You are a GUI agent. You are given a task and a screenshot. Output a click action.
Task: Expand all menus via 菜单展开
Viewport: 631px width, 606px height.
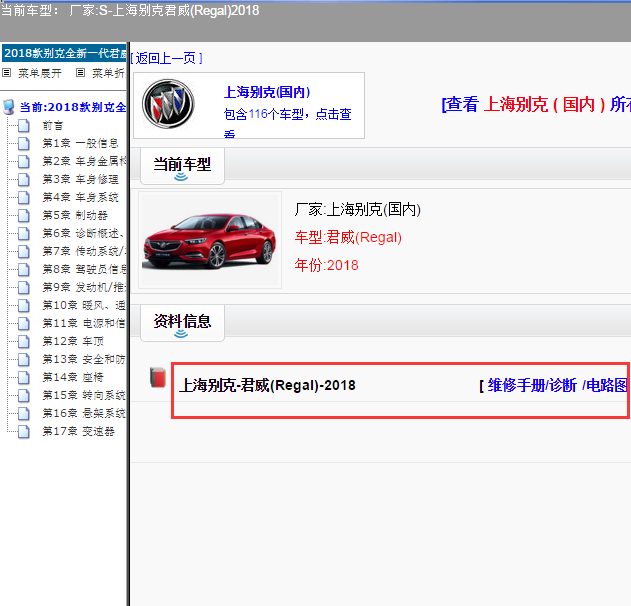click(39, 73)
